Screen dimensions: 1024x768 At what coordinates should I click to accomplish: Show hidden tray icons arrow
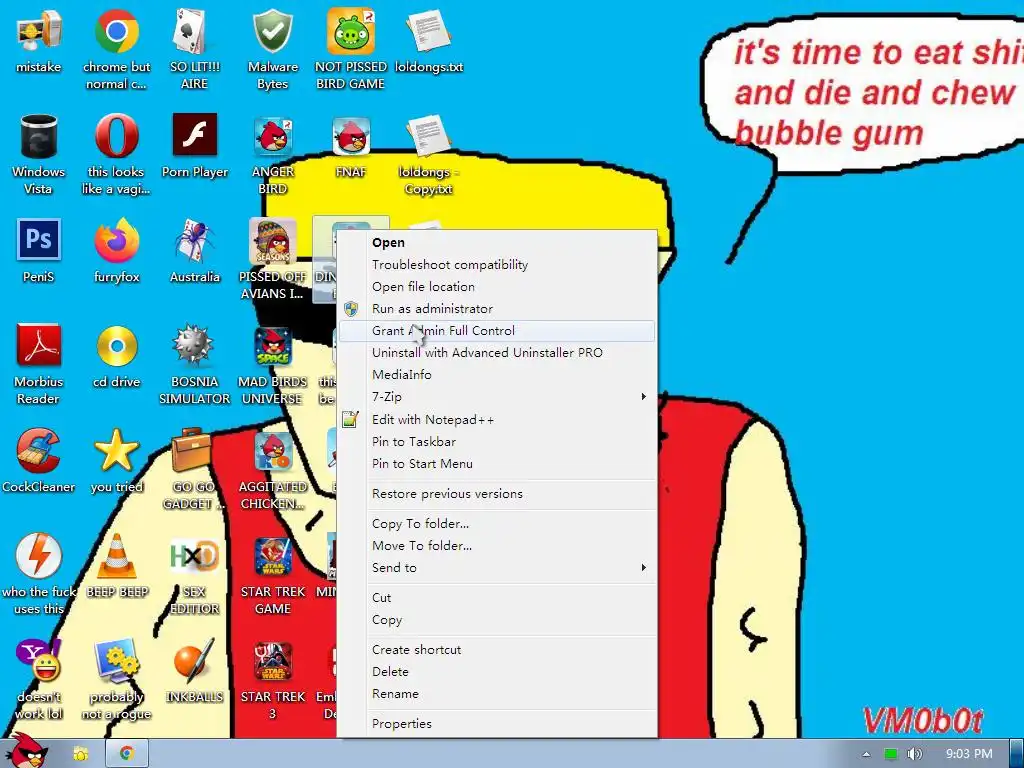point(866,754)
